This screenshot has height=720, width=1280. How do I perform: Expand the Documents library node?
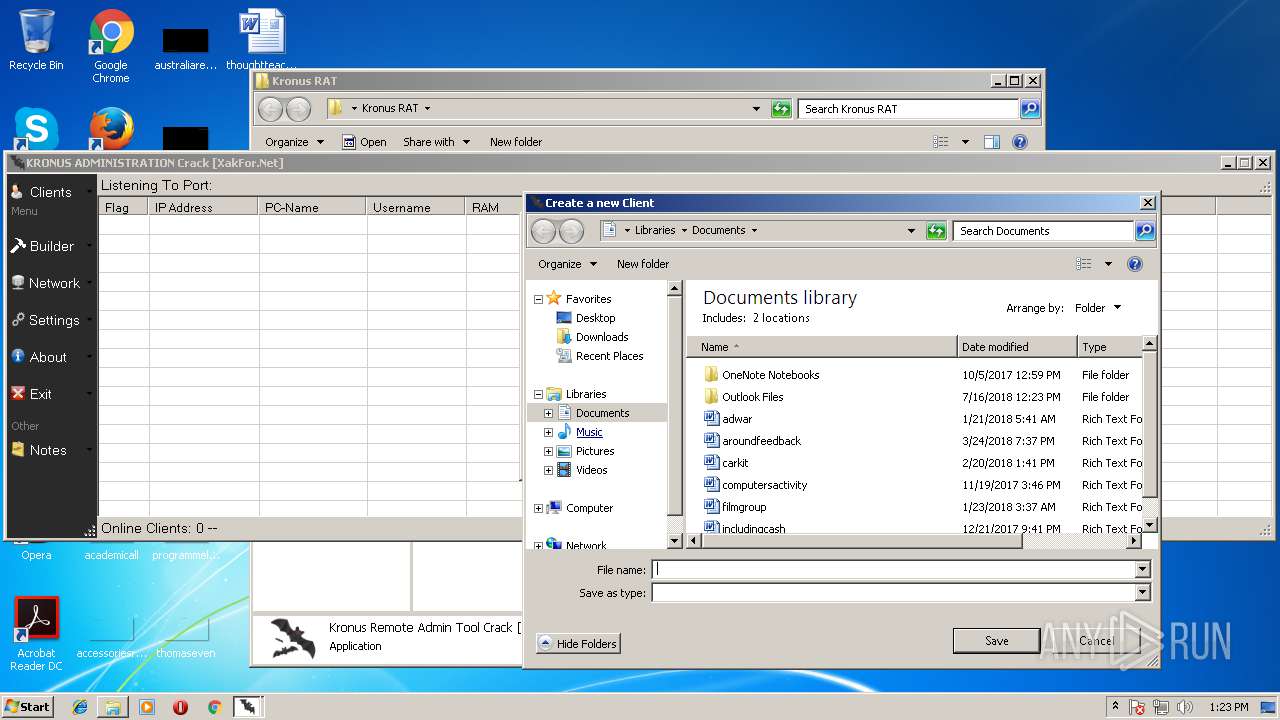click(548, 413)
